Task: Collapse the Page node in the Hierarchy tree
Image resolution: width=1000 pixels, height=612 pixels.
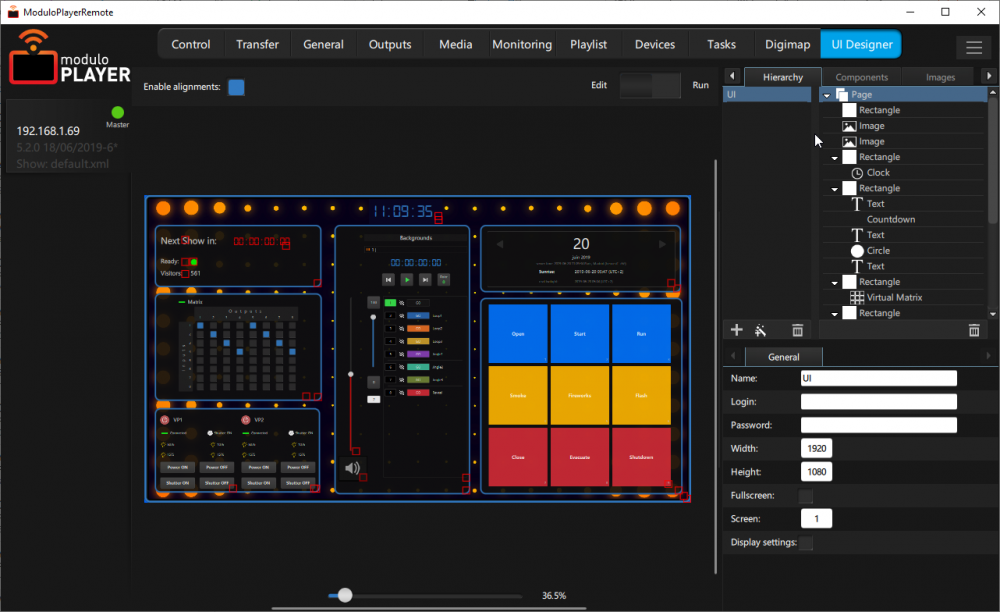Action: [x=826, y=93]
